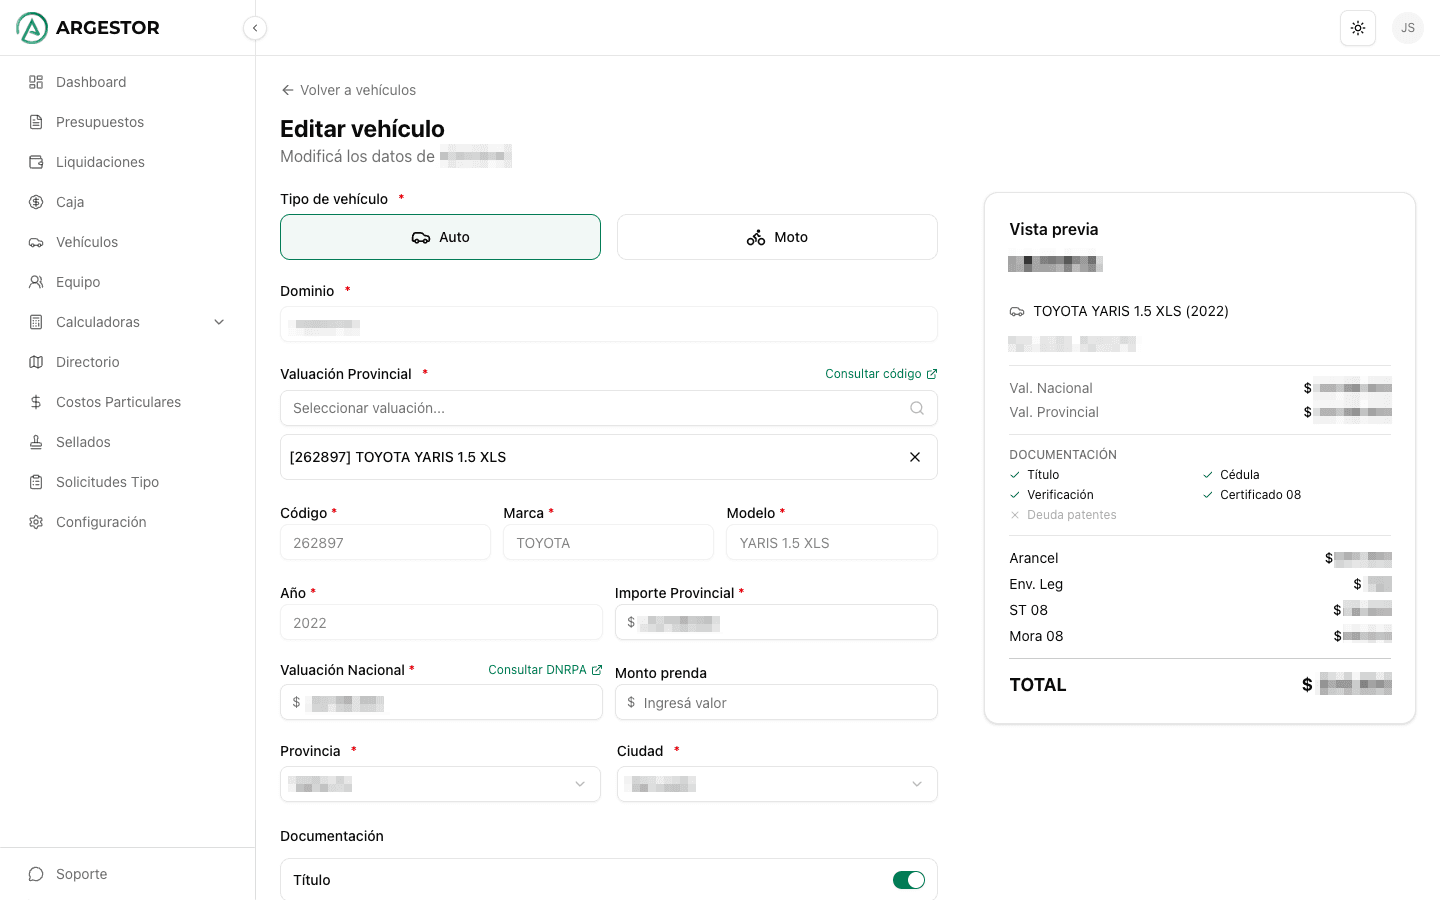Viewport: 1440px width, 900px height.
Task: Follow the Consultar código link
Action: click(x=881, y=373)
